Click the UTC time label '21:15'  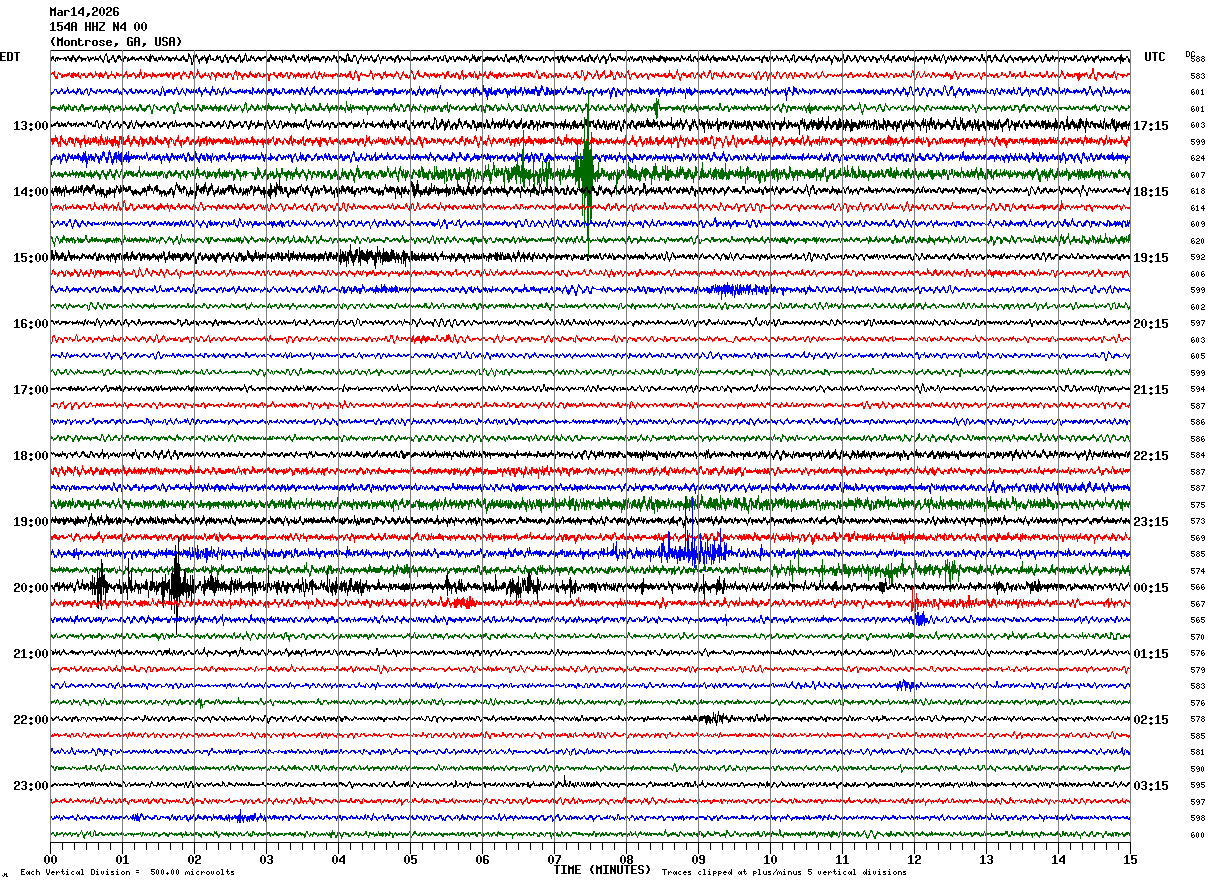pyautogui.click(x=1151, y=390)
